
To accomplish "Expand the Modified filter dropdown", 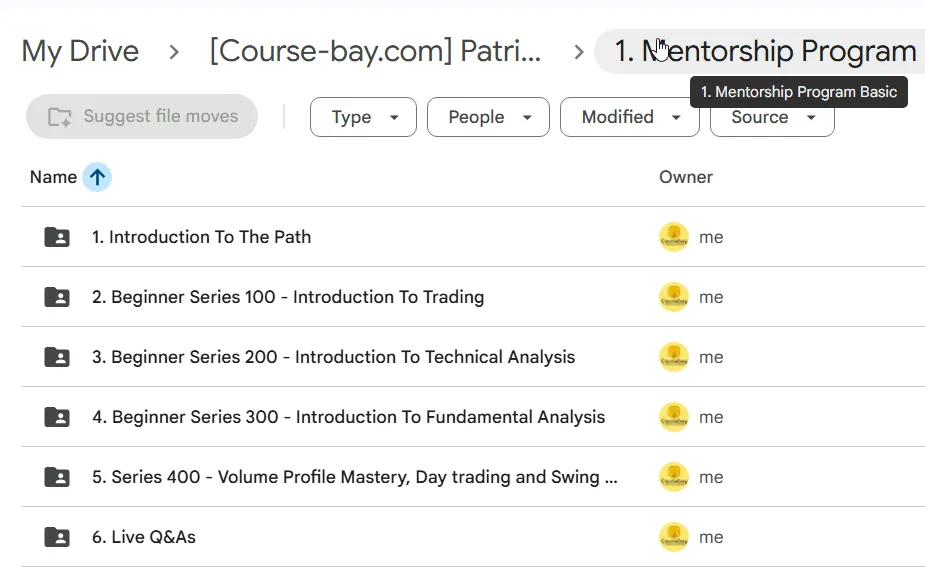I will point(630,117).
